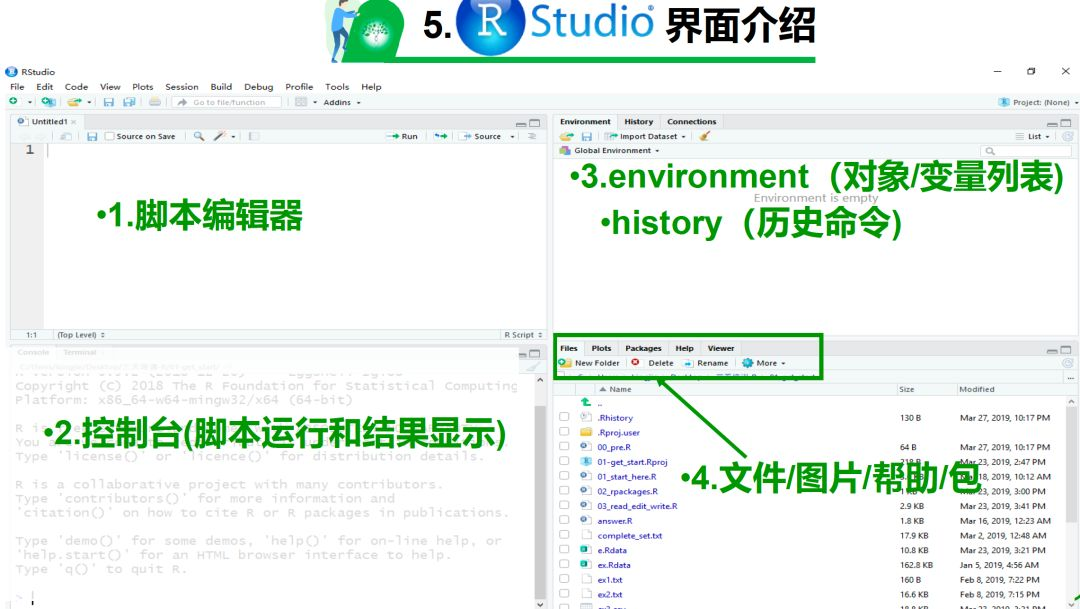
Task: Open the Code menu
Action: 76,87
